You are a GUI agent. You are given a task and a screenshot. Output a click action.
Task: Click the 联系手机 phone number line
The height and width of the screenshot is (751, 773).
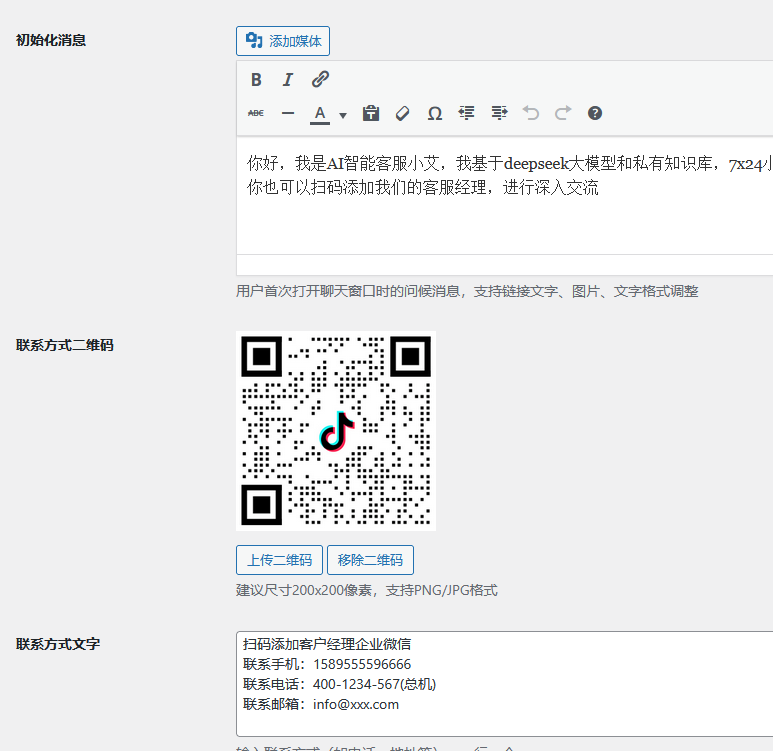[x=327, y=664]
